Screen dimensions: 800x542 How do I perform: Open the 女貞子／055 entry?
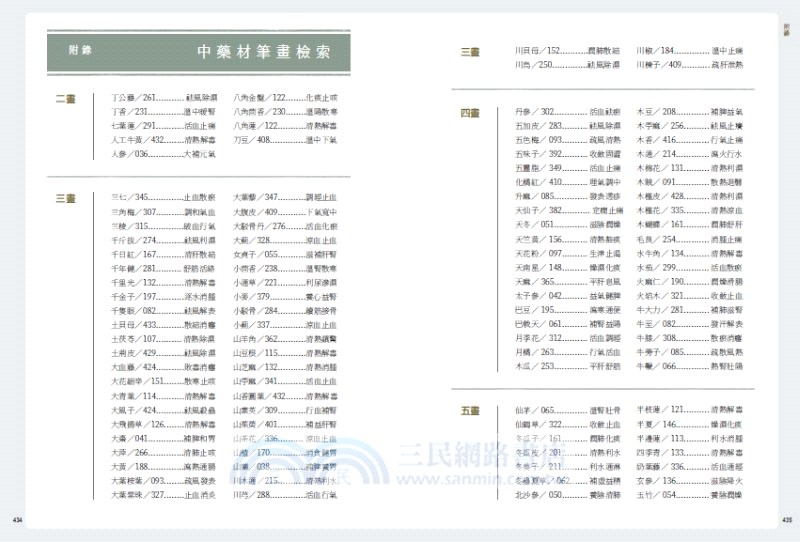[x=285, y=254]
